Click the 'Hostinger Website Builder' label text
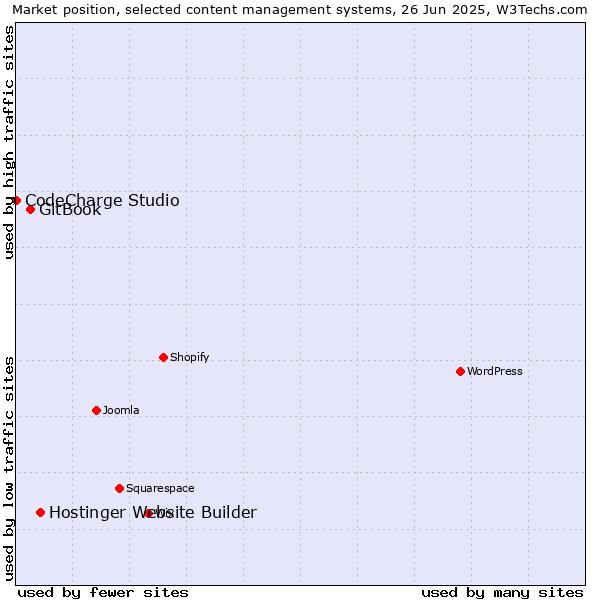600x600 pixels. 153,513
